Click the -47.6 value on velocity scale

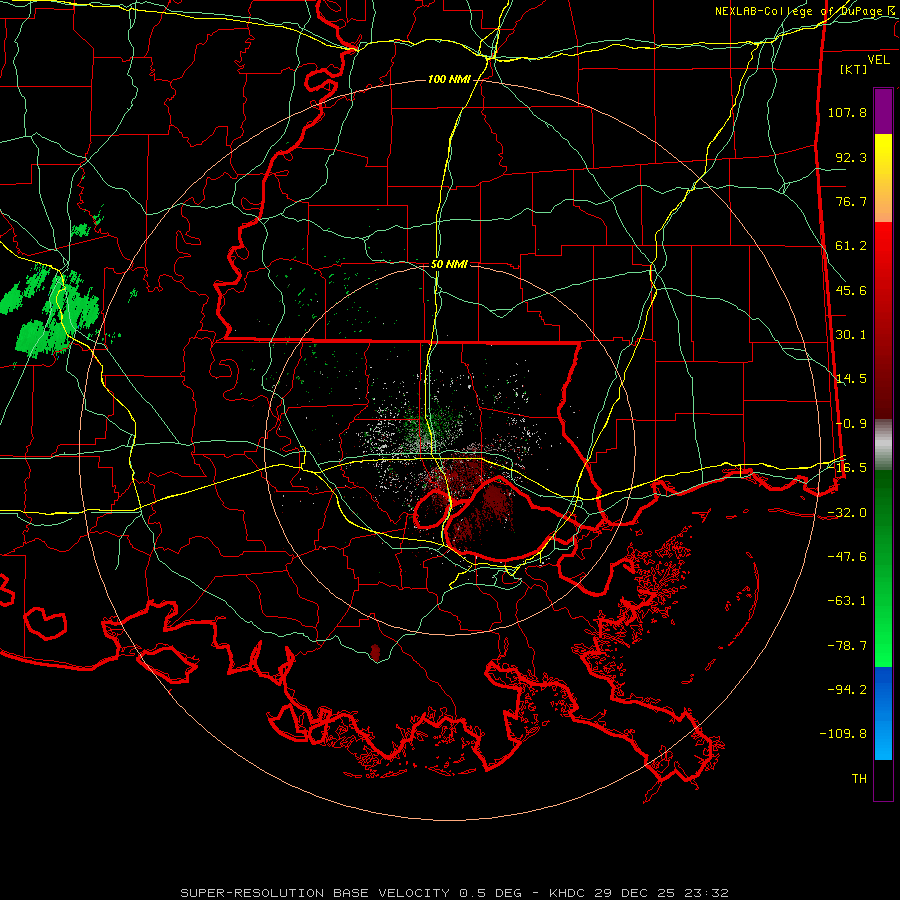(x=847, y=557)
